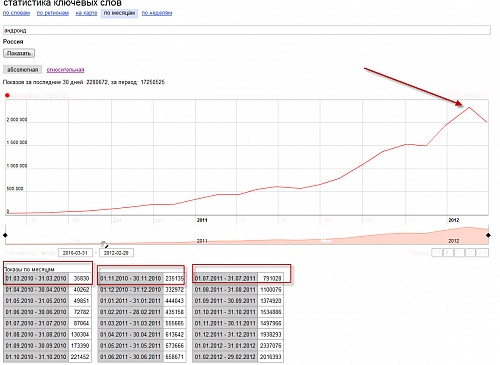
Task: Click the end date field 2012-02-29
Action: [x=116, y=253]
